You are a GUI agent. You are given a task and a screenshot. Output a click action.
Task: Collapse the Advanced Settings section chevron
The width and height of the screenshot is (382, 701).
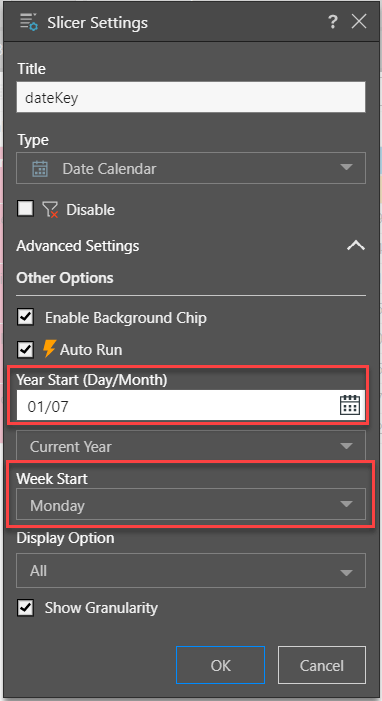pyautogui.click(x=356, y=245)
